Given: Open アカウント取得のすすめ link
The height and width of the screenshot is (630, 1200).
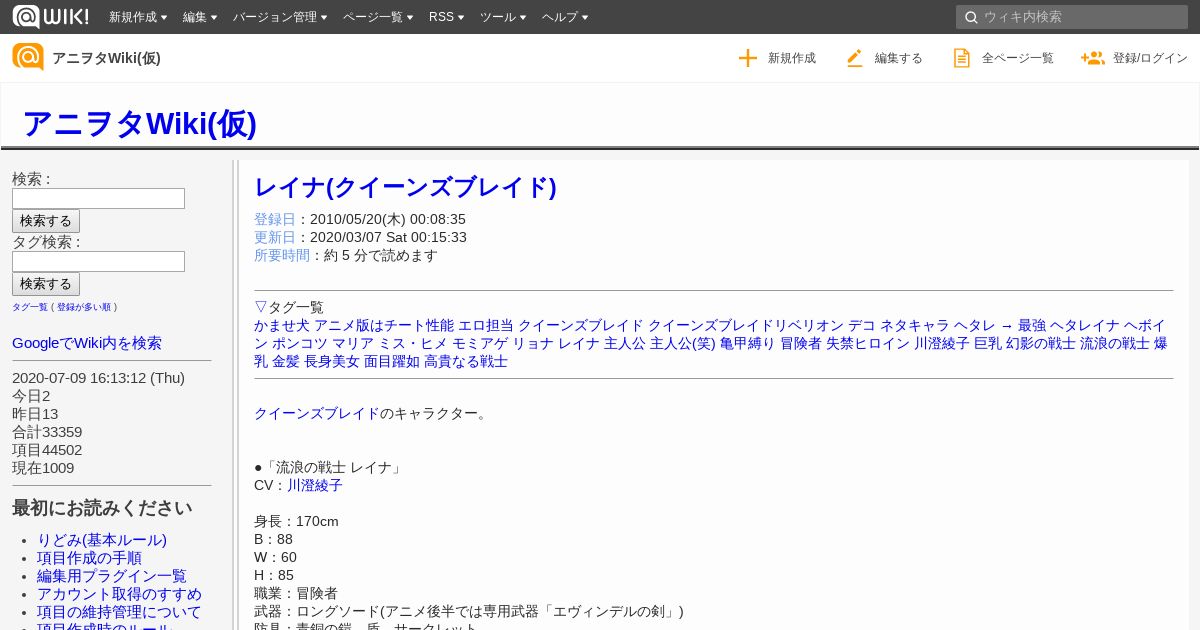Looking at the screenshot, I should point(119,594).
